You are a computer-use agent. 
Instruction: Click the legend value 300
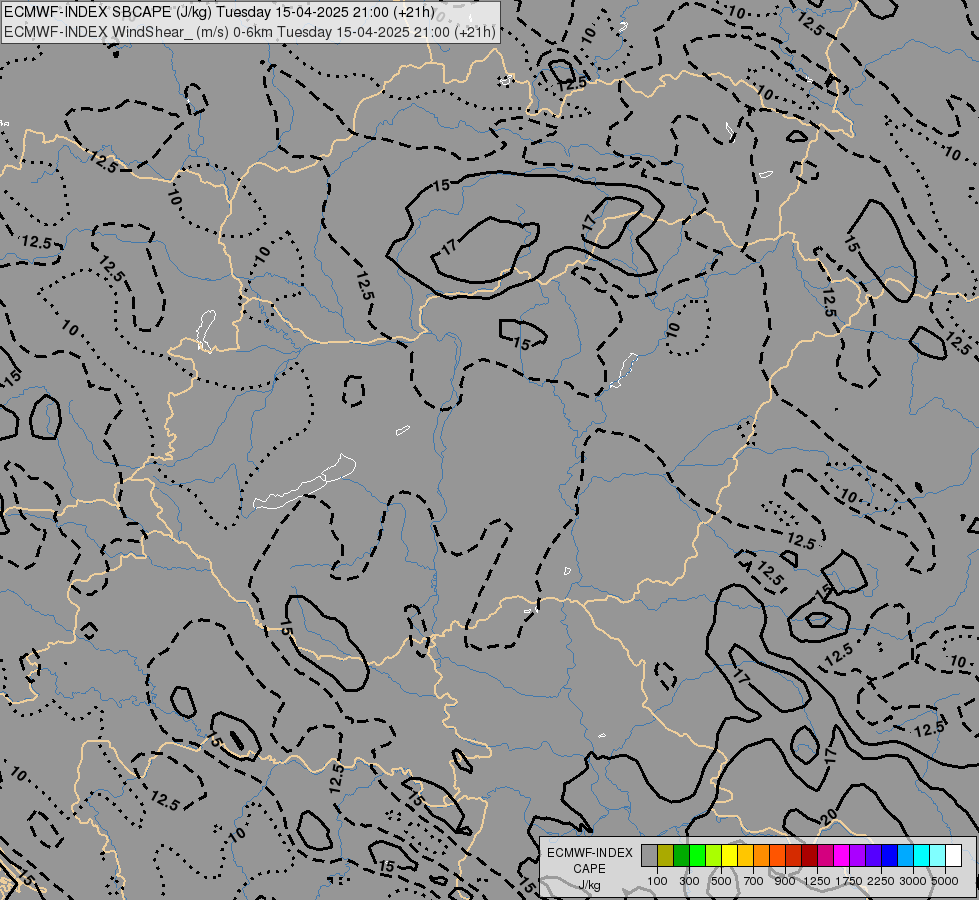coord(689,881)
